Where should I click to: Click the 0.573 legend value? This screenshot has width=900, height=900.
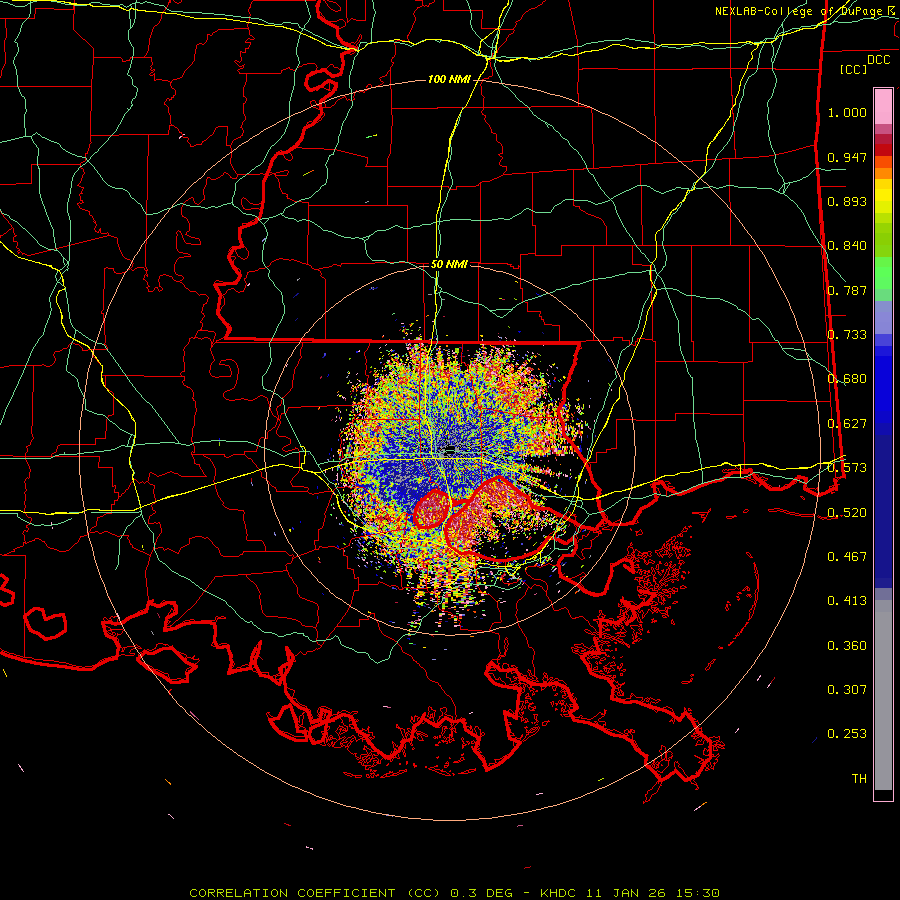(x=847, y=468)
